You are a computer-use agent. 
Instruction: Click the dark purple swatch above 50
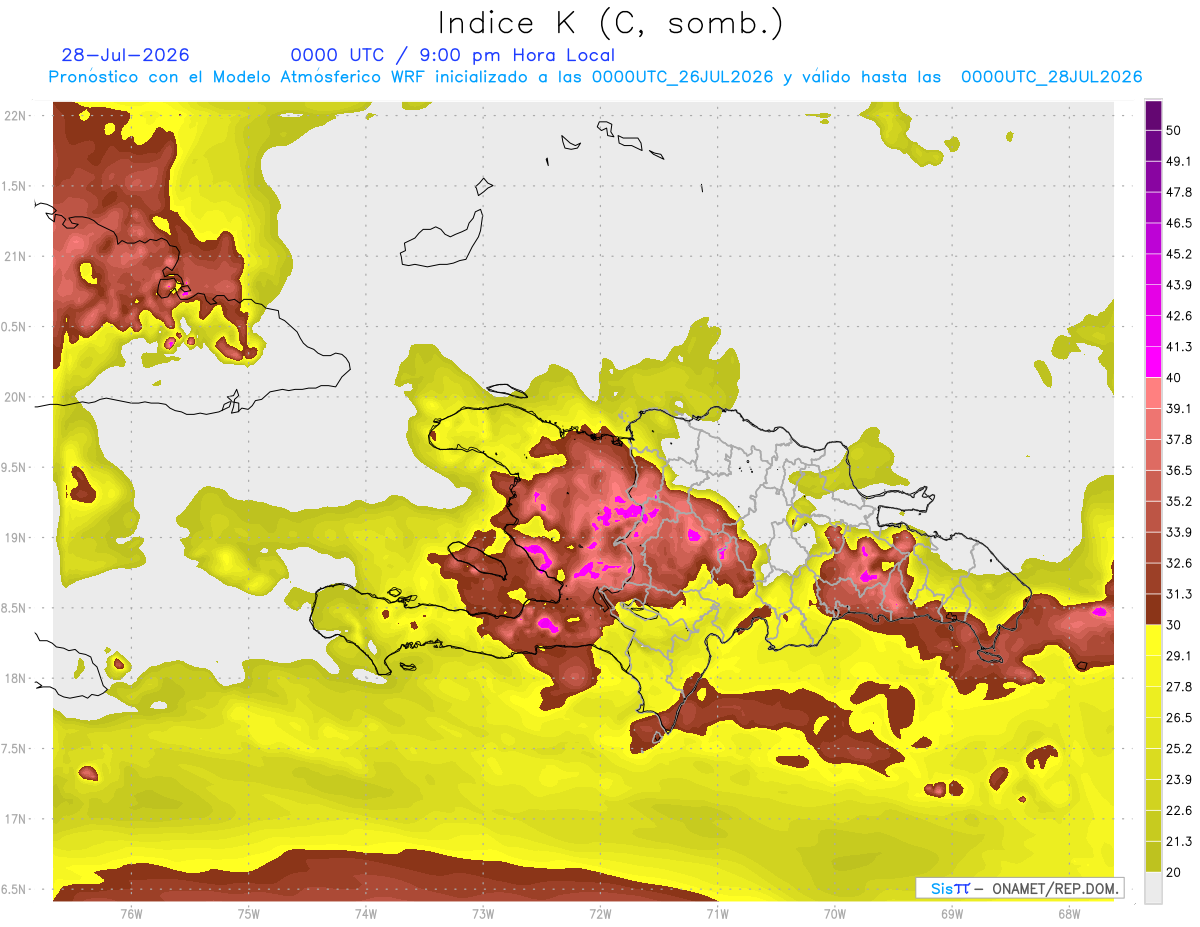pyautogui.click(x=1154, y=116)
